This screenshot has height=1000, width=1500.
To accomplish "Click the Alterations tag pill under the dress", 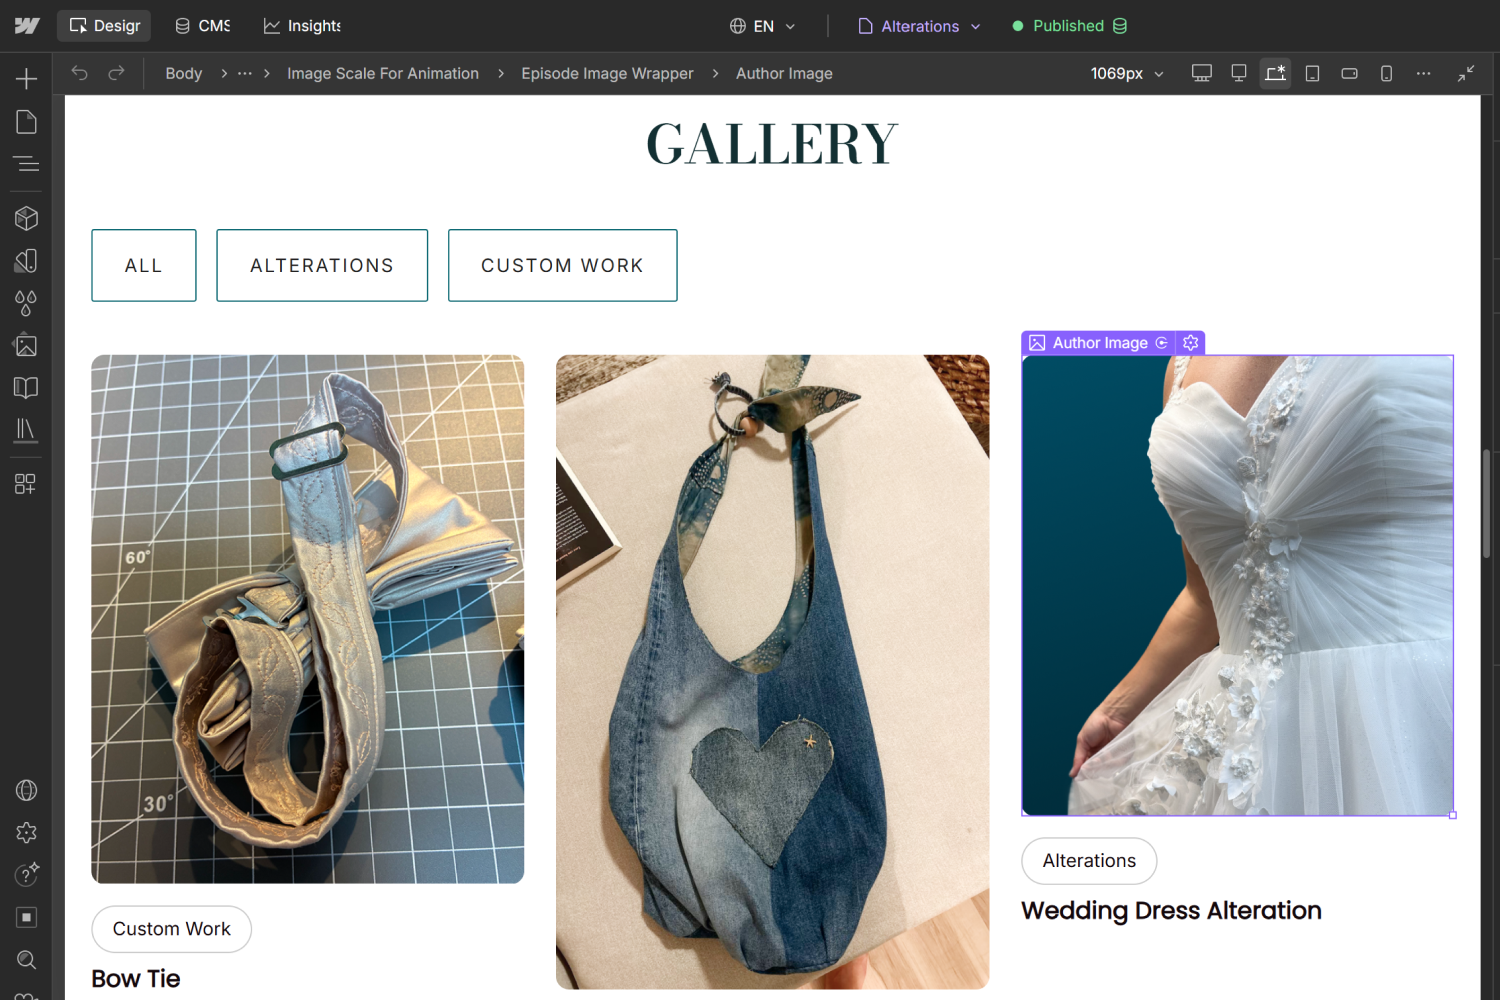I will 1089,861.
